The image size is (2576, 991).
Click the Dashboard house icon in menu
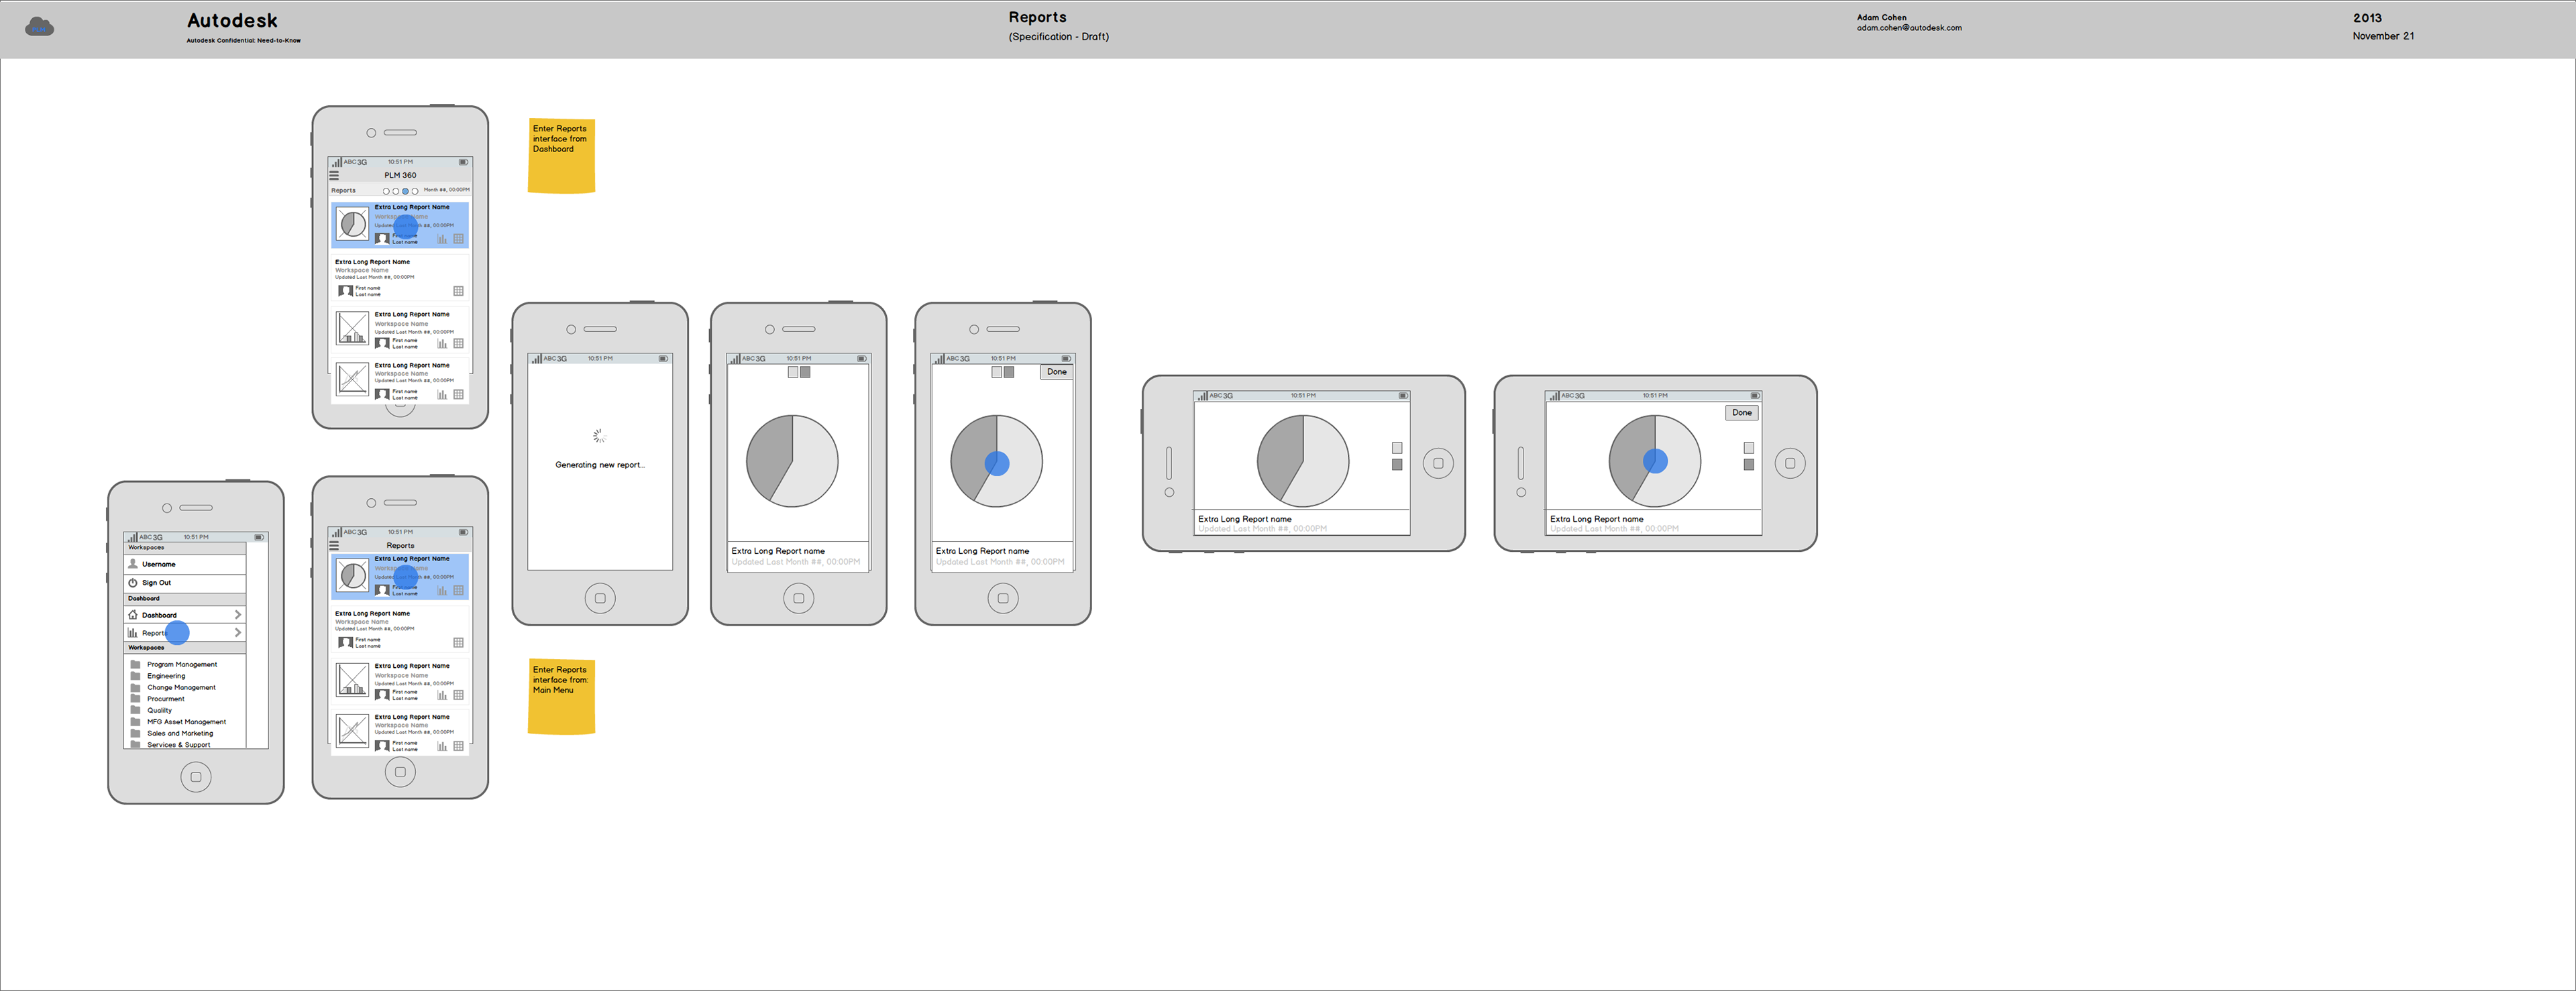(133, 615)
